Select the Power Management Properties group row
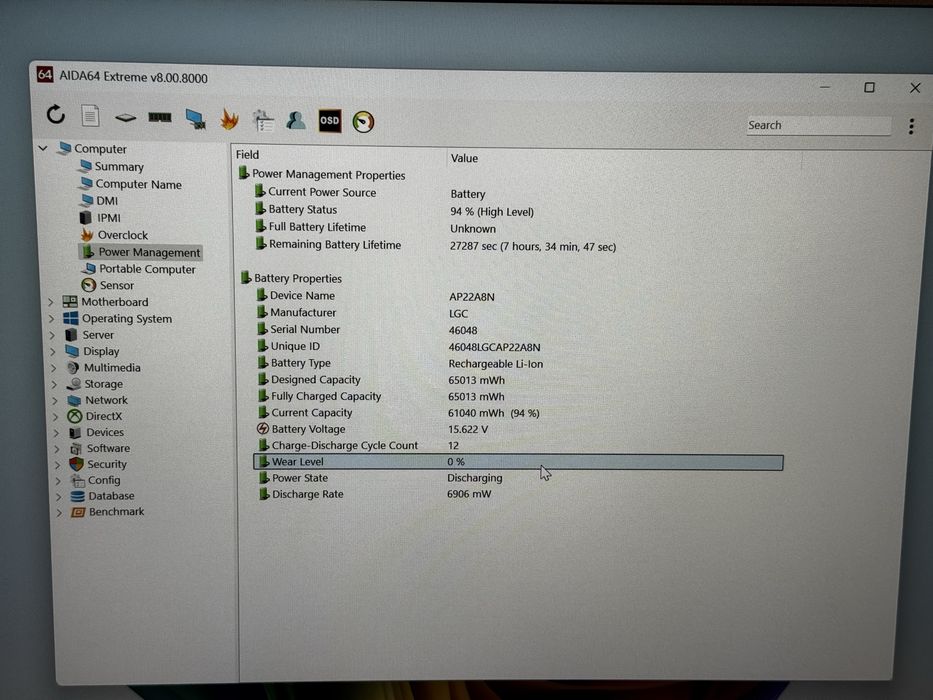Screen dimensions: 933x700 (x=321, y=174)
